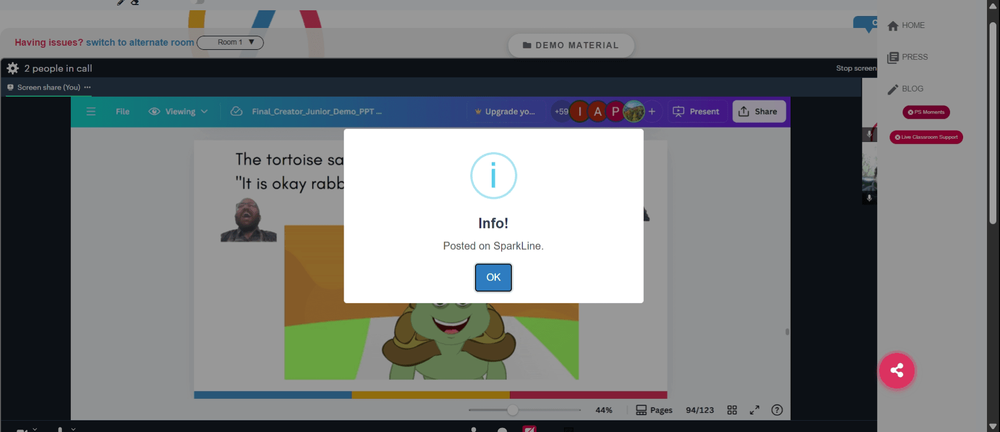The height and width of the screenshot is (432, 1000).
Task: Click the info circle icon in dialog
Action: coord(493,175)
